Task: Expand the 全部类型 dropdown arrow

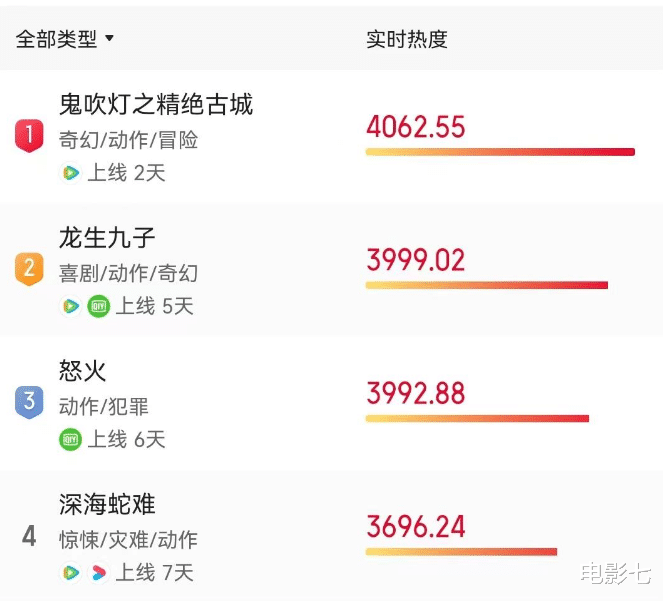Action: click(109, 39)
